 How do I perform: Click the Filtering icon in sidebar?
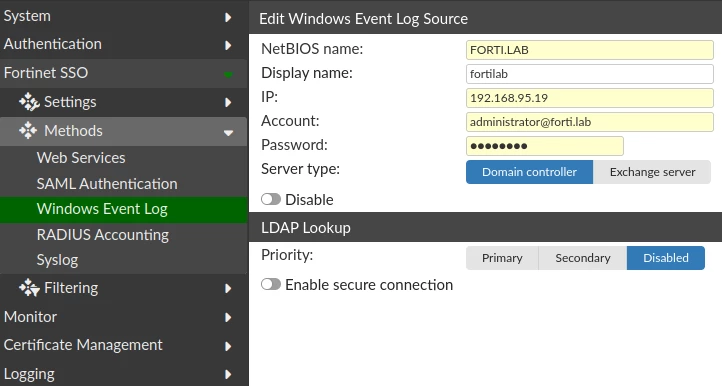coord(29,288)
